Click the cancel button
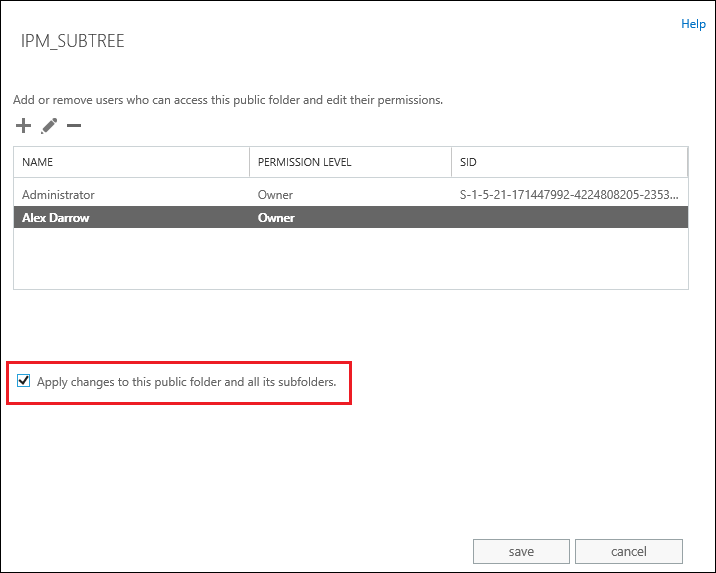Image resolution: width=716 pixels, height=573 pixels. pyautogui.click(x=628, y=551)
